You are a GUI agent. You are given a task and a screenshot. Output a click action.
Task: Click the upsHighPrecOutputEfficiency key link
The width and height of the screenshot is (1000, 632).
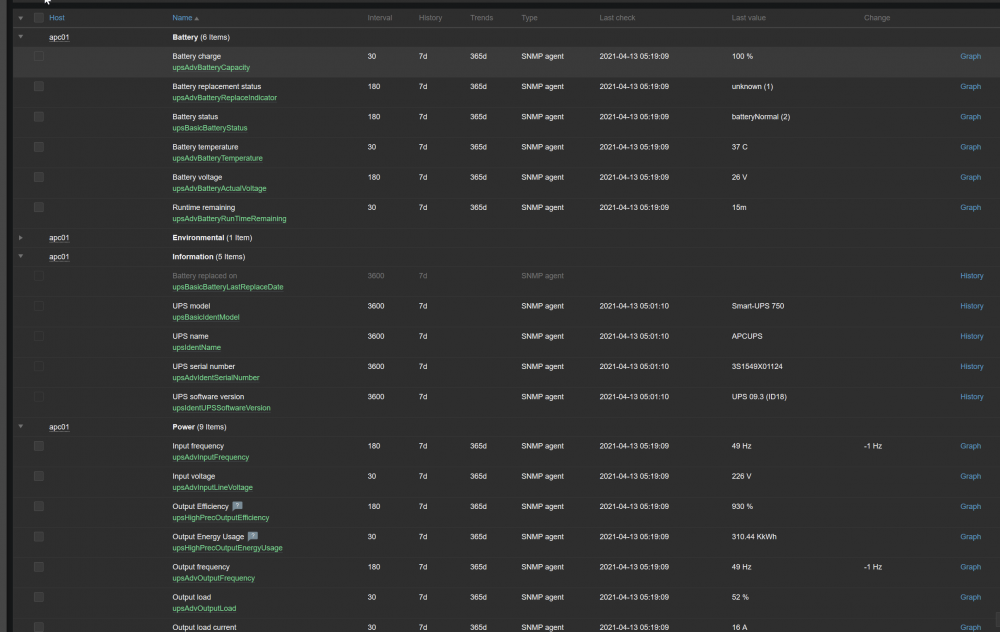tap(221, 517)
